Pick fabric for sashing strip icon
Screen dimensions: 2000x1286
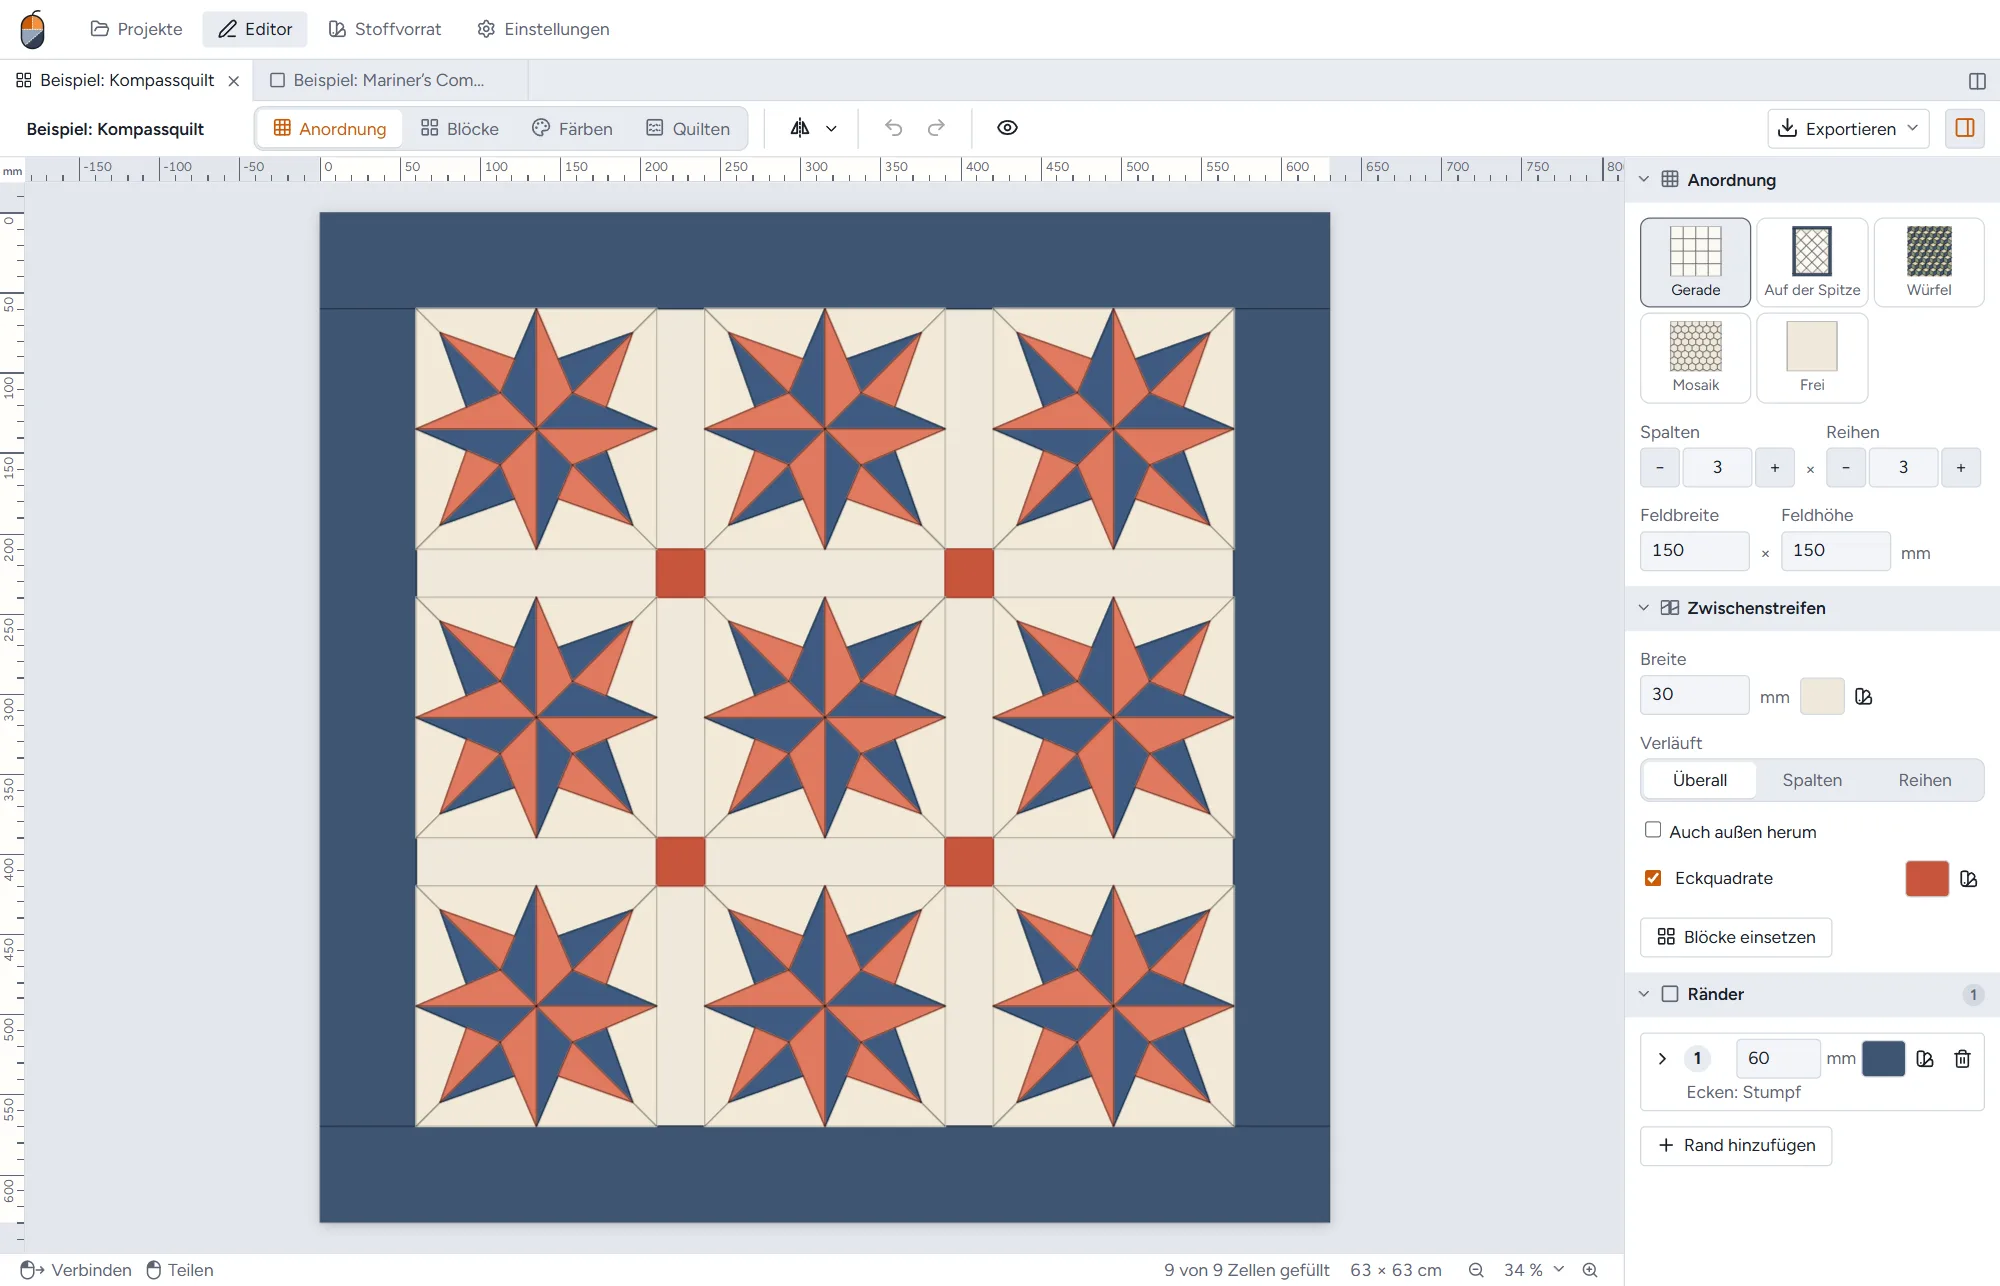1864,697
